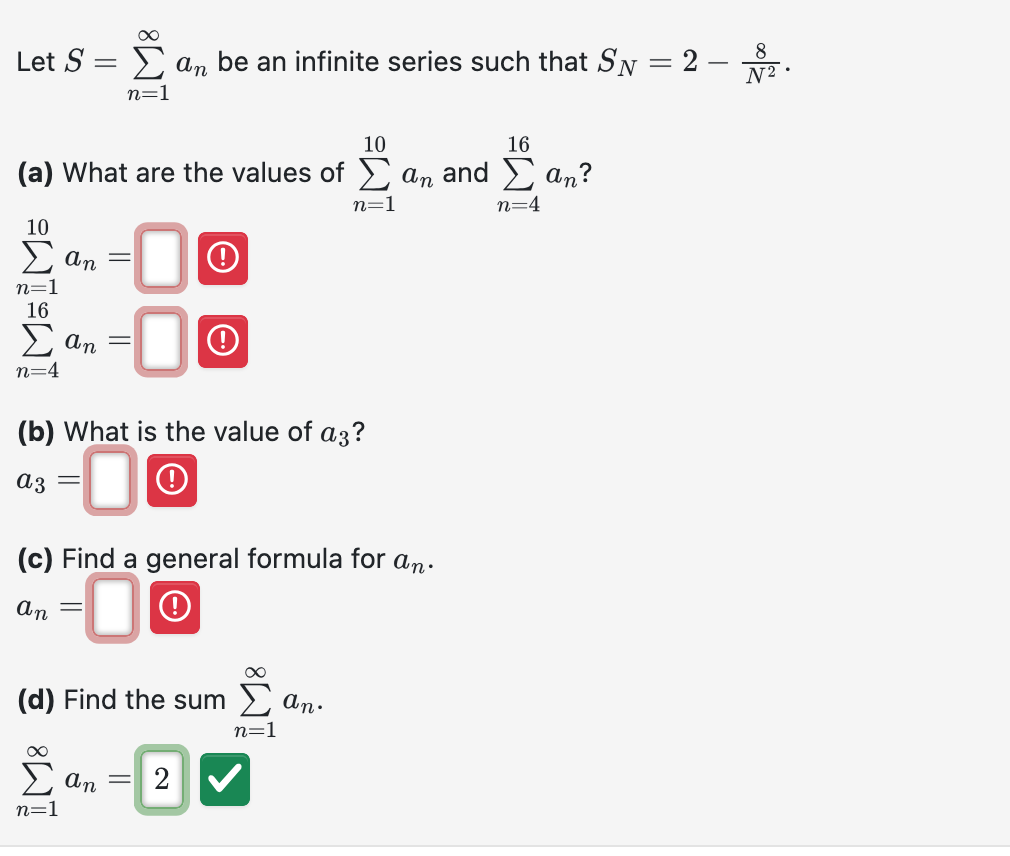Screen dimensions: 1010x856
Task: Select the red warning badge in part (a) top row
Action: pos(222,258)
